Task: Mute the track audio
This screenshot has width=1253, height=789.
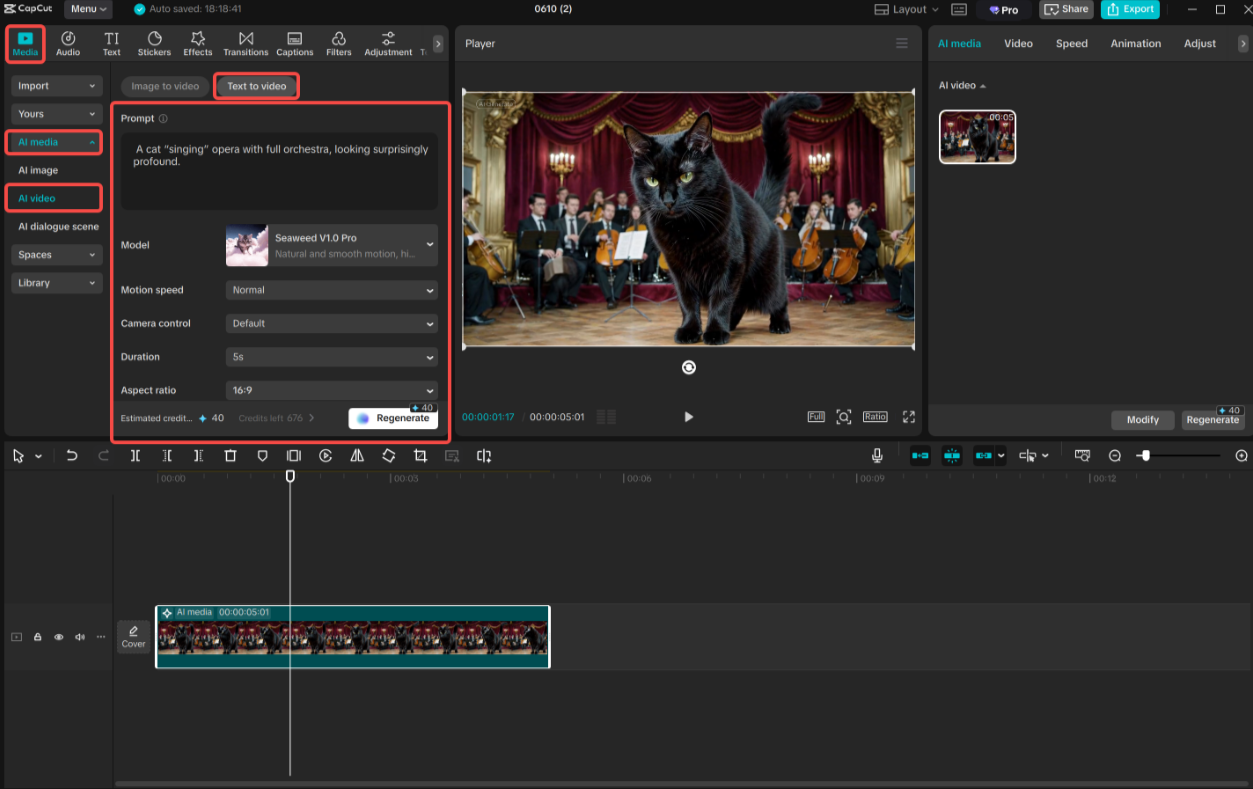Action: 80,637
